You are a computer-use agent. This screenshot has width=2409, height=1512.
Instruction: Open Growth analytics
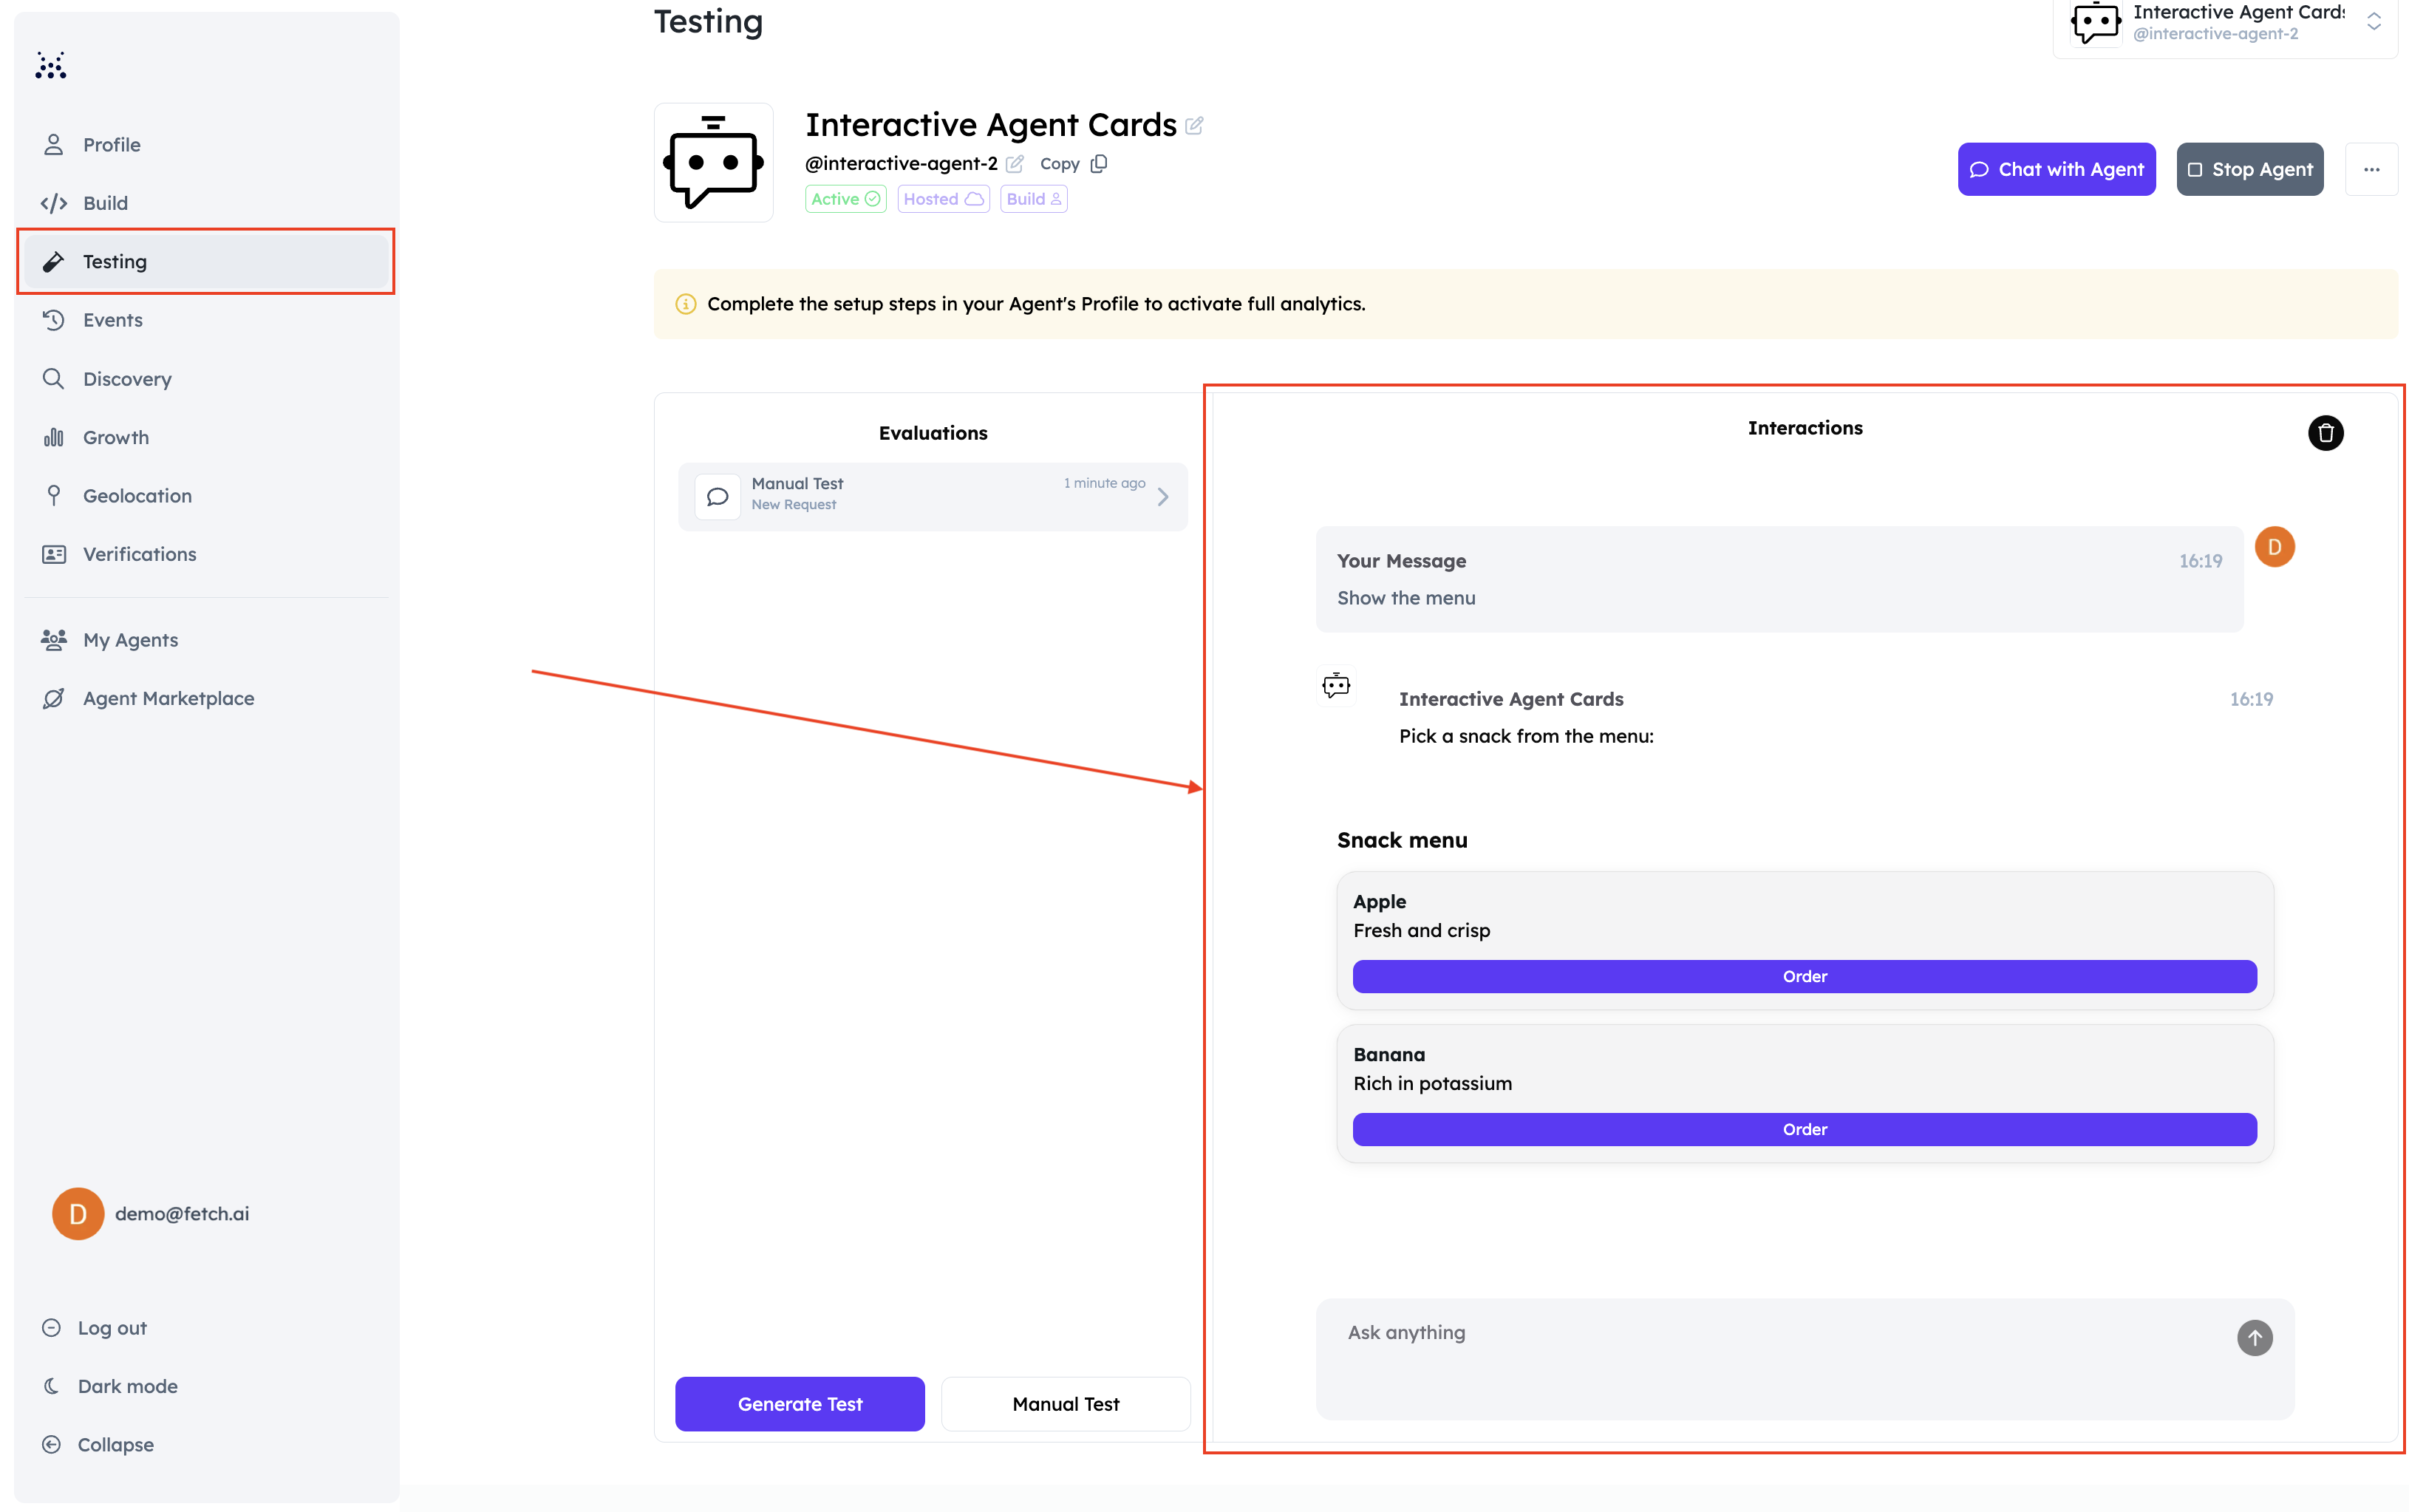(x=205, y=437)
